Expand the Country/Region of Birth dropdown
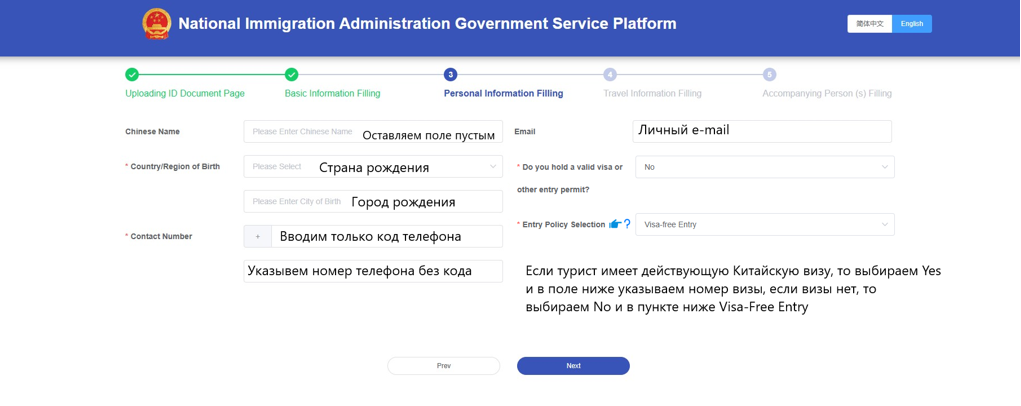The width and height of the screenshot is (1021, 406). pos(373,167)
